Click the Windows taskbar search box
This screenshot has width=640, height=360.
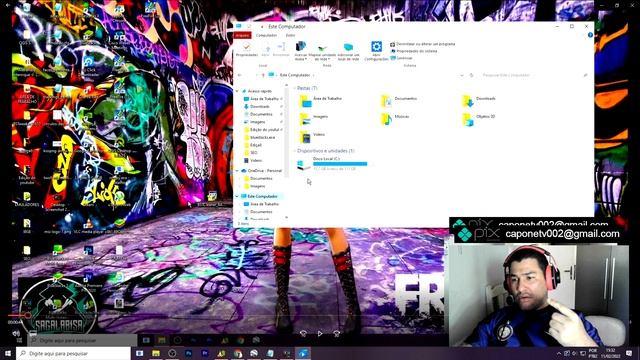(73, 353)
